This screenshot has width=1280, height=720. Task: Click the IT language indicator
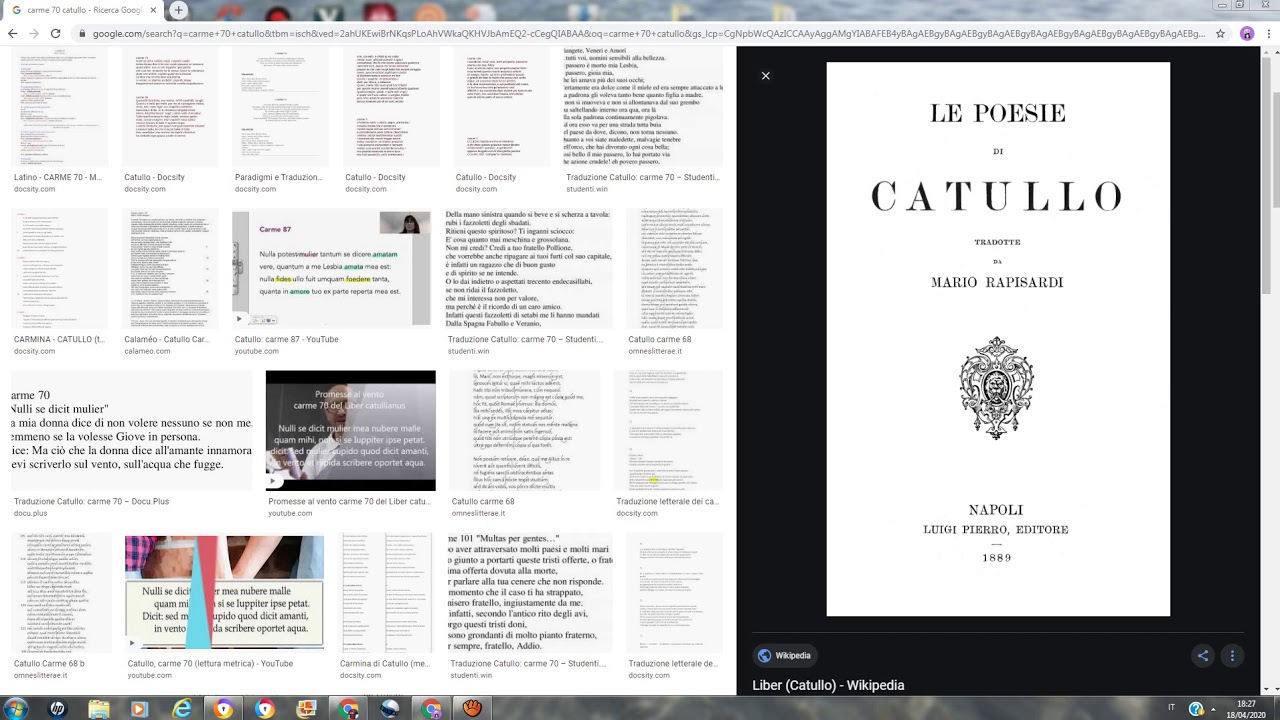1171,707
